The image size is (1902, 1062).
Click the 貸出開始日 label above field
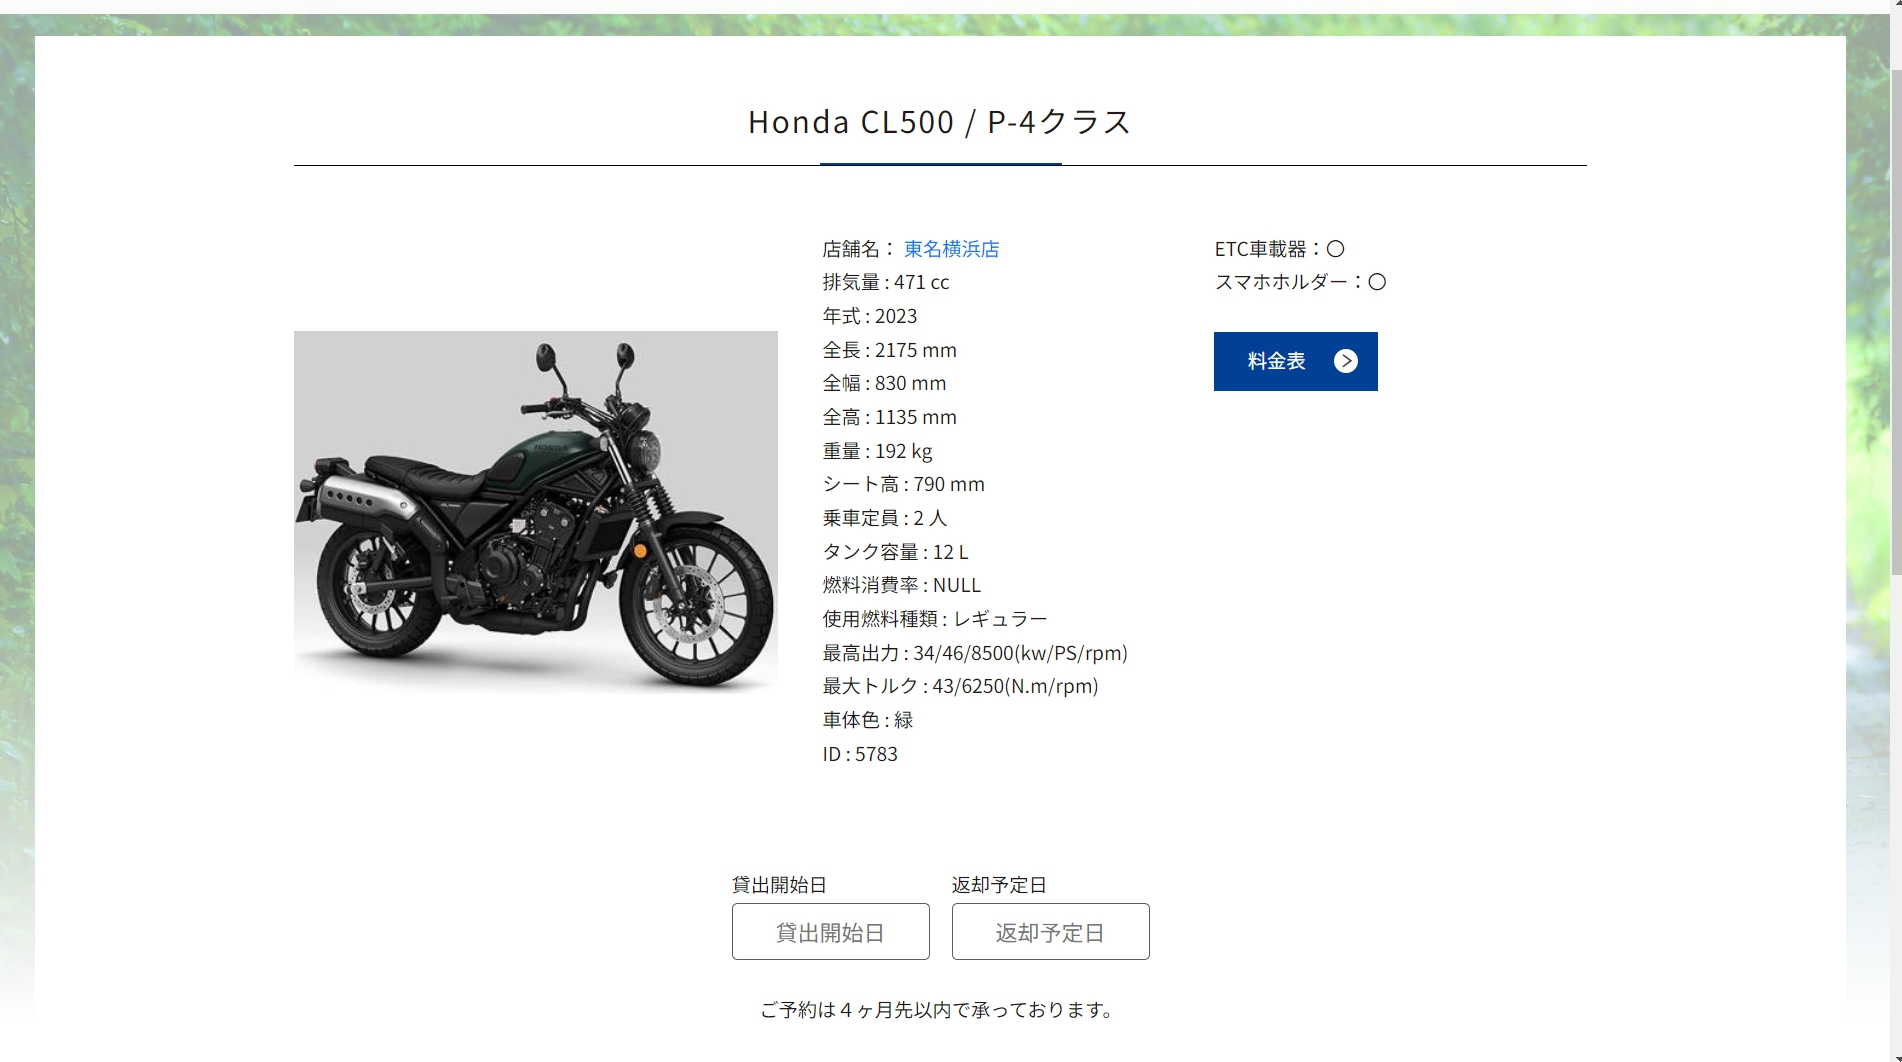tap(779, 885)
